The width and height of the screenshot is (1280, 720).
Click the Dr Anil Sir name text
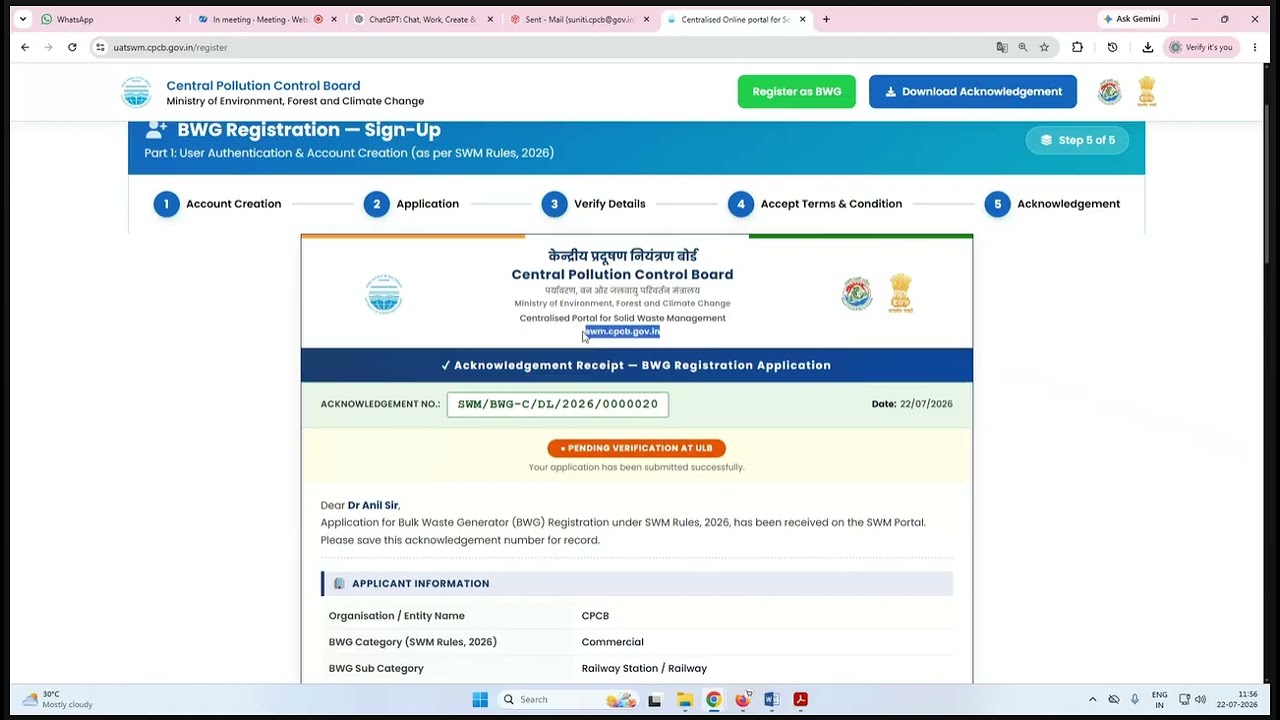tap(373, 505)
